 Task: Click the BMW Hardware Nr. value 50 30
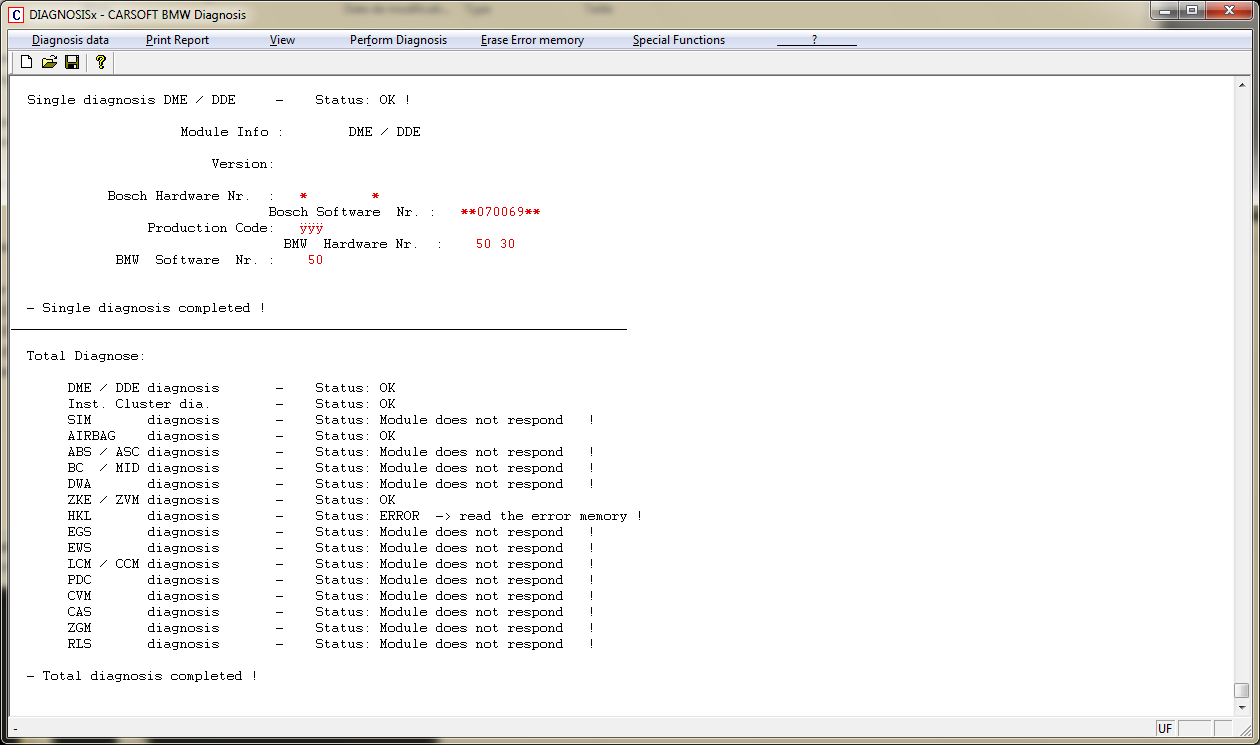tap(495, 244)
